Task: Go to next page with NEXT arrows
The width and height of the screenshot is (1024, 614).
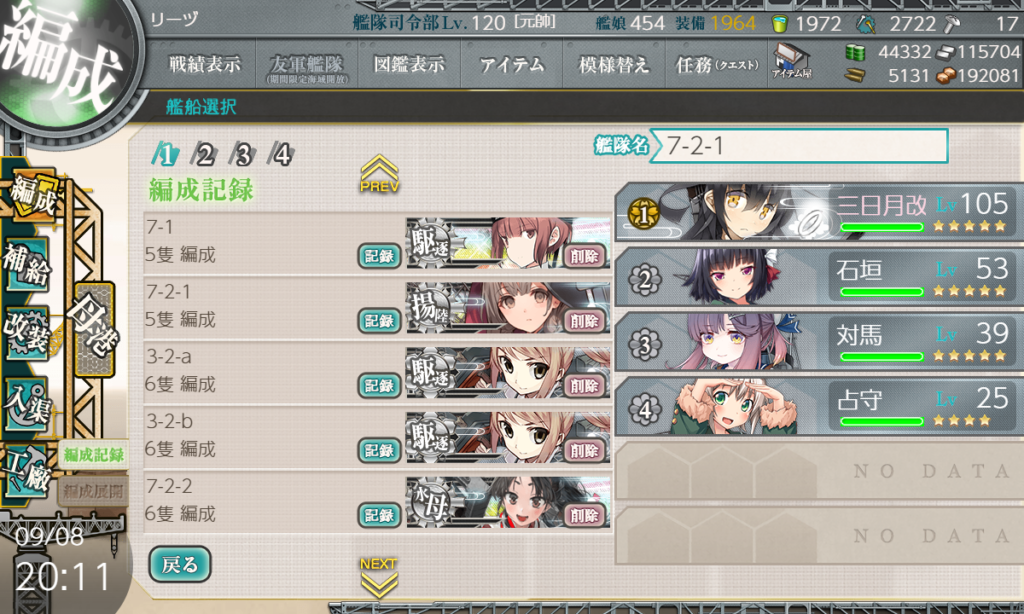Action: pyautogui.click(x=379, y=577)
